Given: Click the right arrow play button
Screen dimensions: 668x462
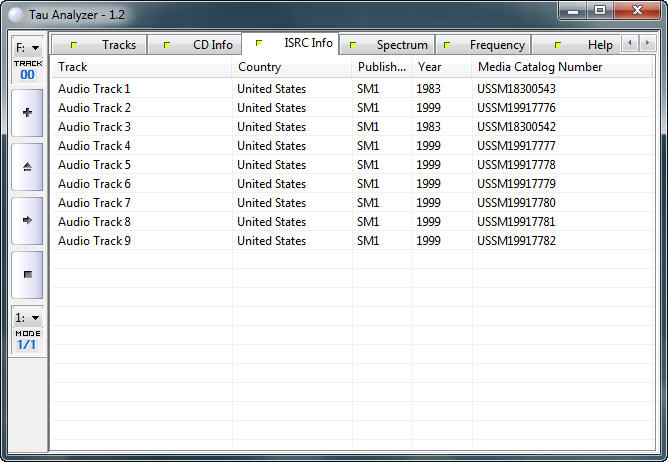Looking at the screenshot, I should pyautogui.click(x=27, y=220).
